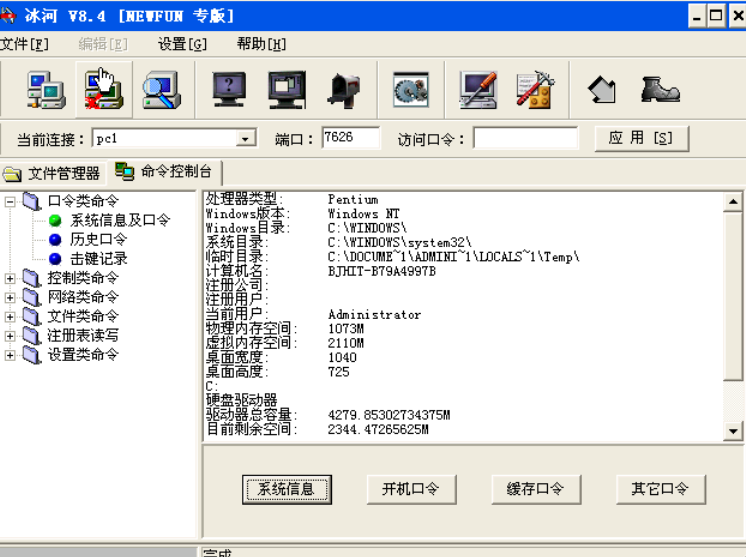Expand the 设置类命令 tree node
This screenshot has width=746, height=557.
tap(10, 355)
